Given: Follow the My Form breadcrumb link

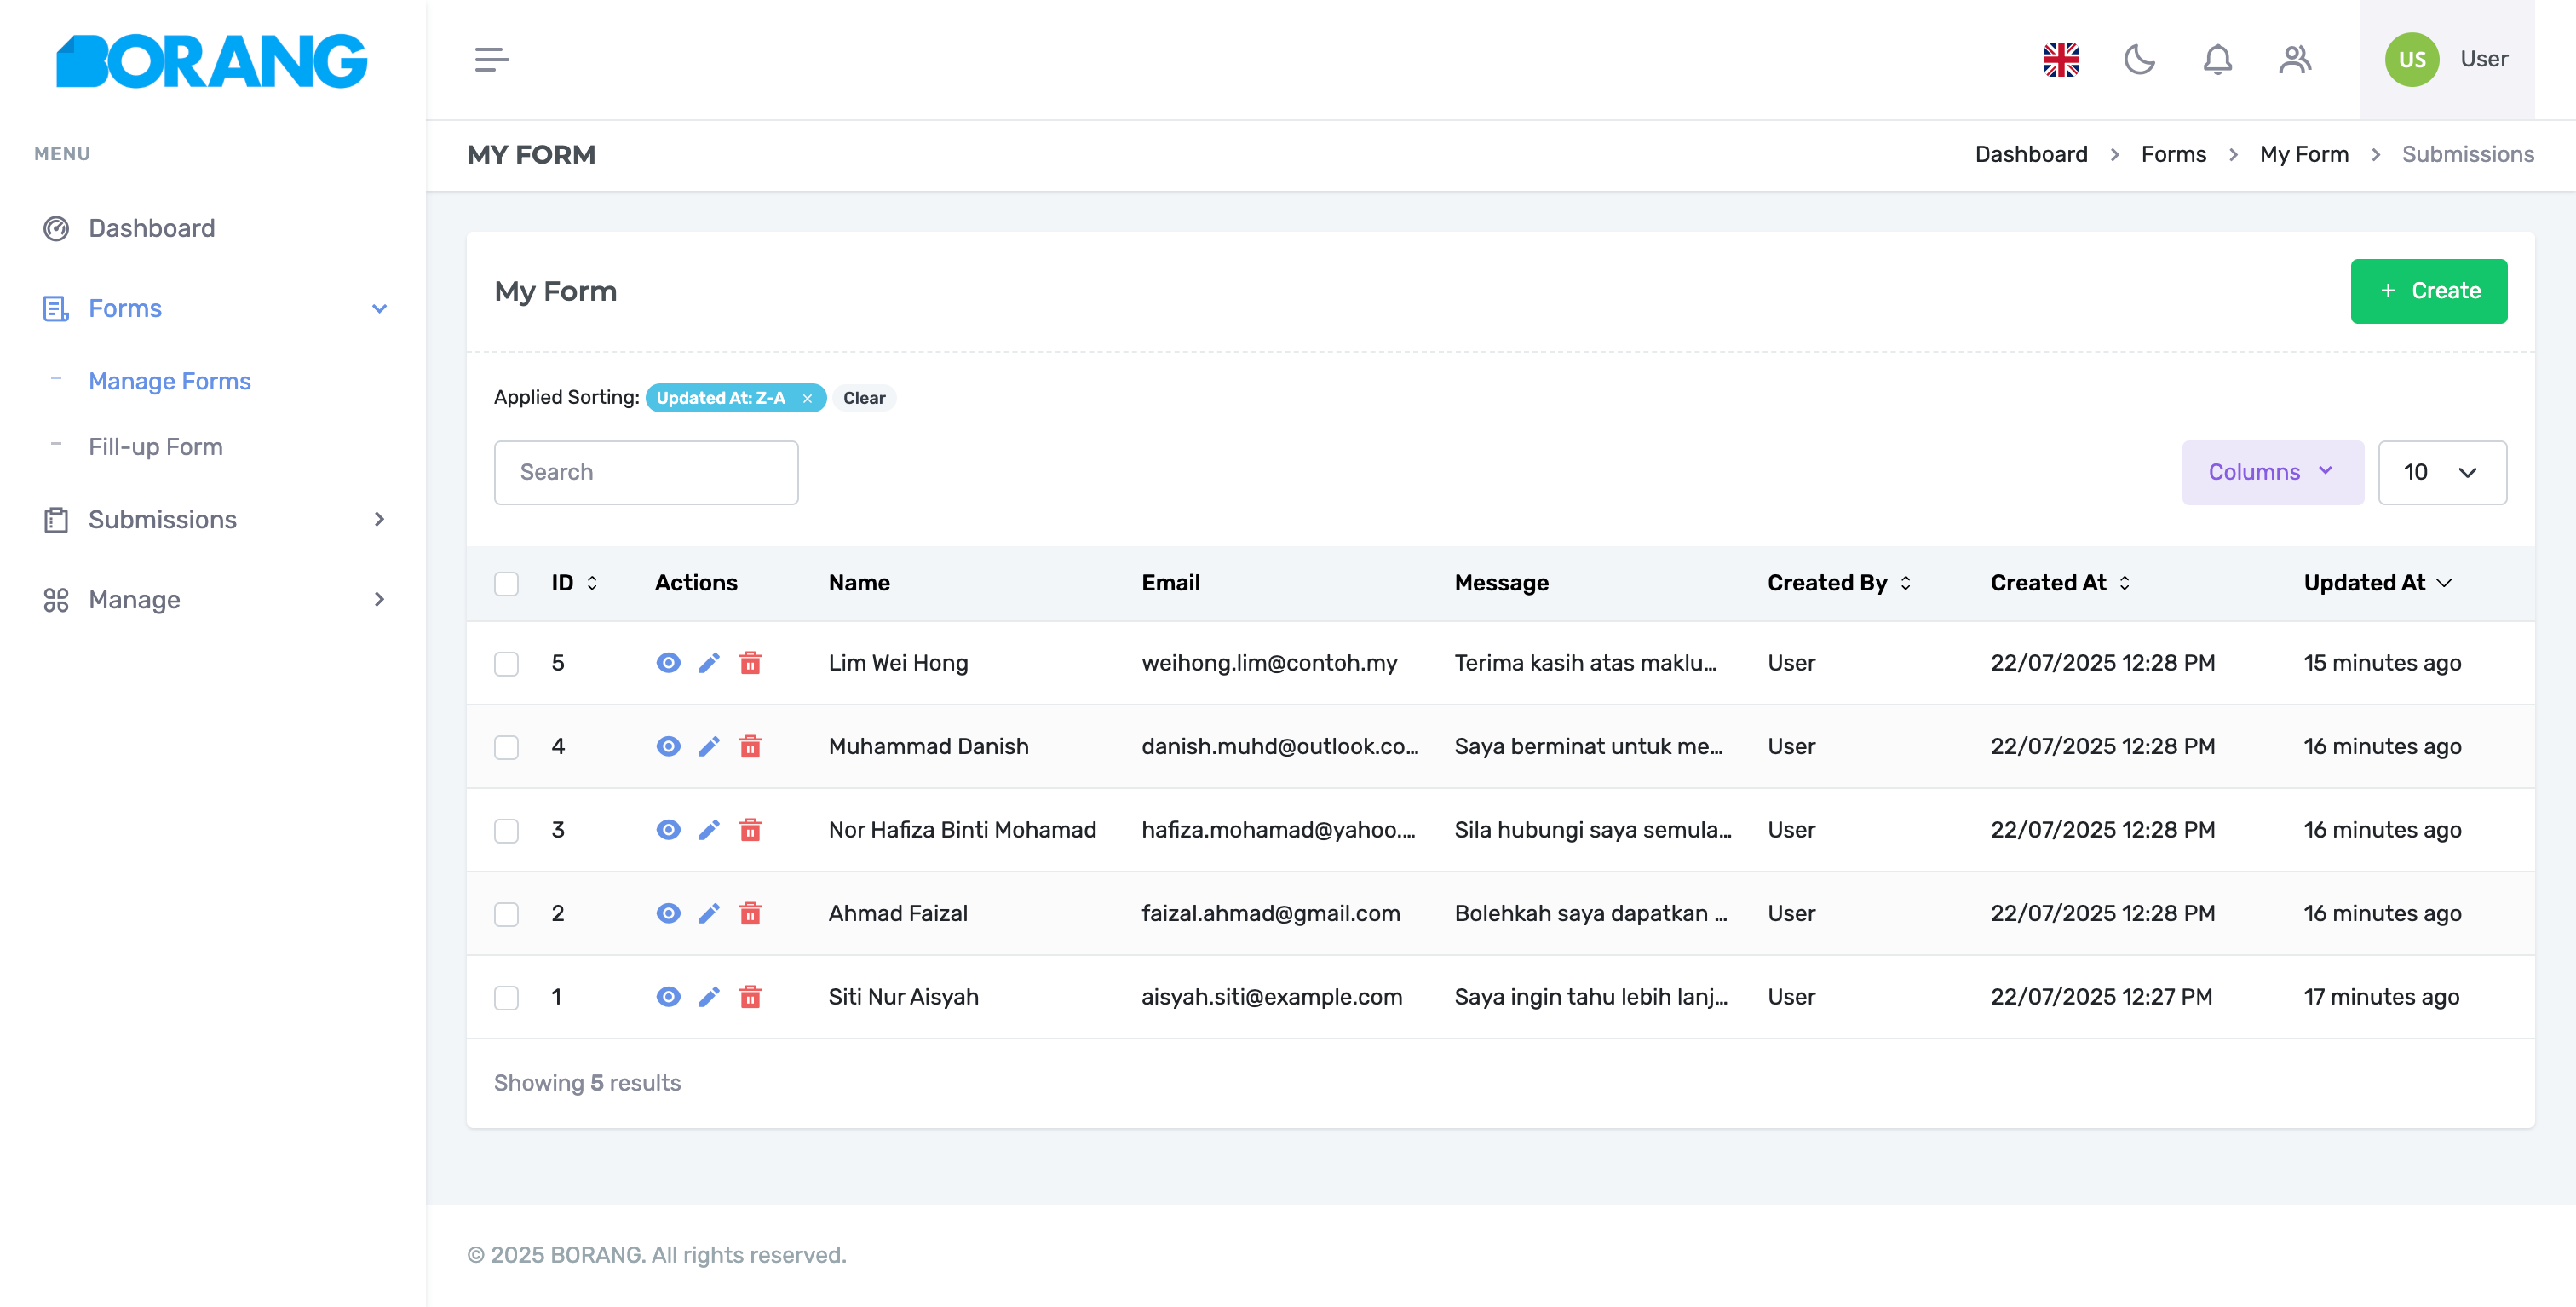Looking at the screenshot, I should click(2303, 154).
